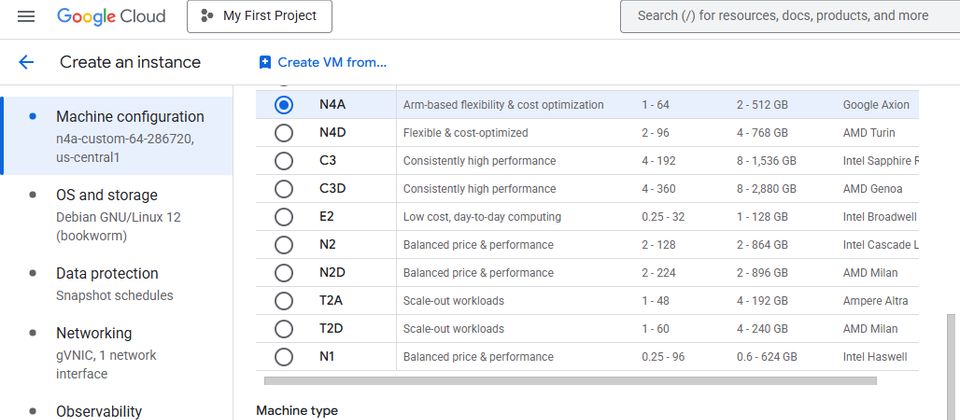Choose the C3D series radio button
960x420 pixels.
pyautogui.click(x=284, y=189)
